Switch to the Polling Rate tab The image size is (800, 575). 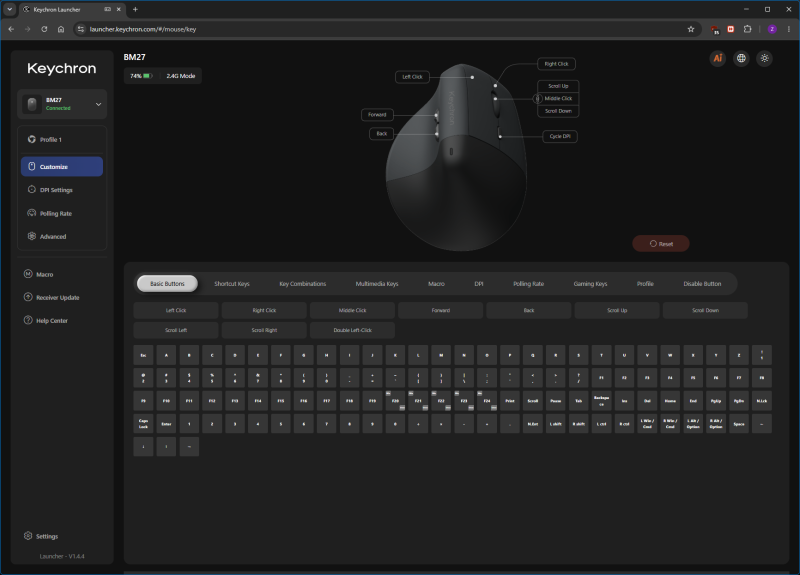[529, 284]
